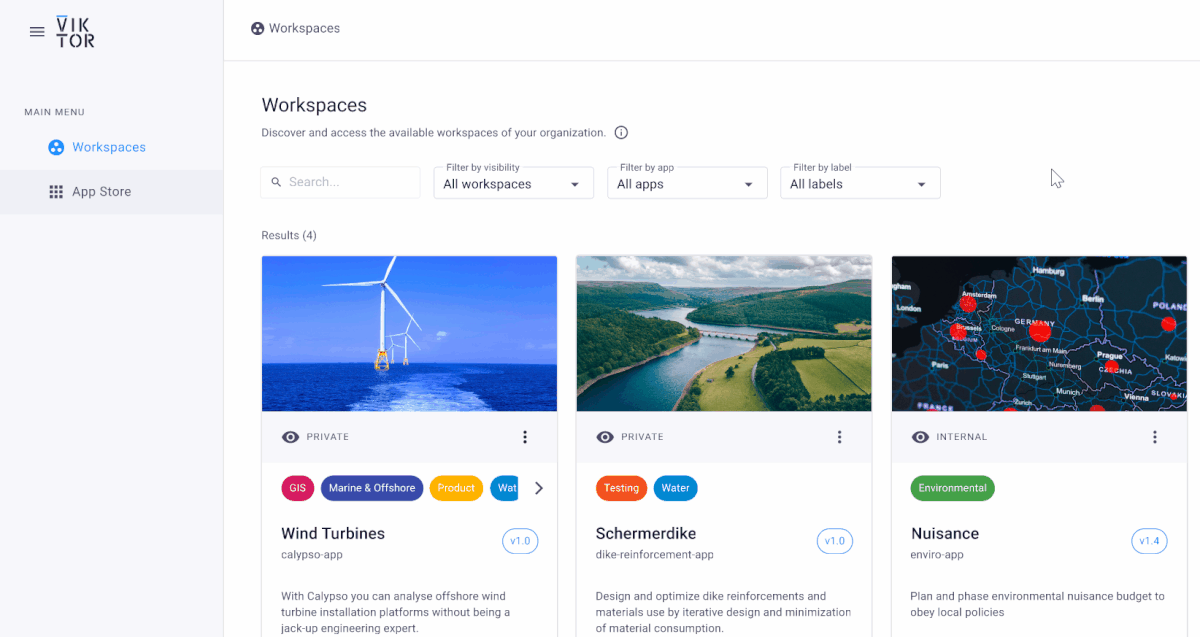Open the Wind Turbines workspace title link
1200x637 pixels.
(333, 533)
